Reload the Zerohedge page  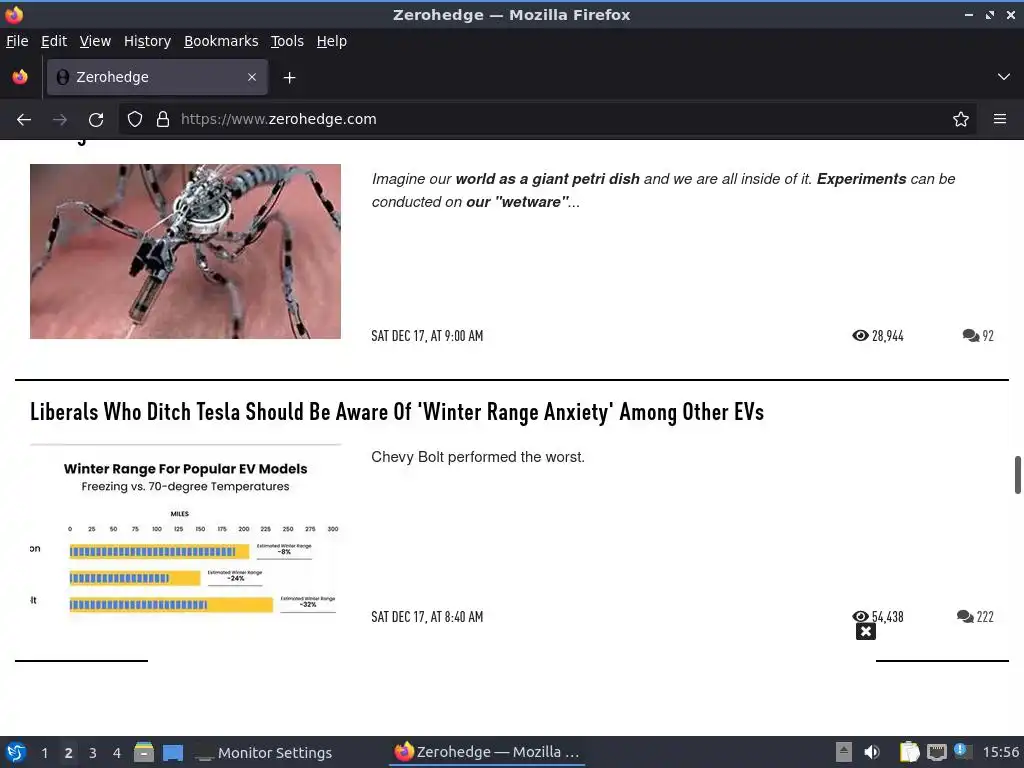point(96,120)
